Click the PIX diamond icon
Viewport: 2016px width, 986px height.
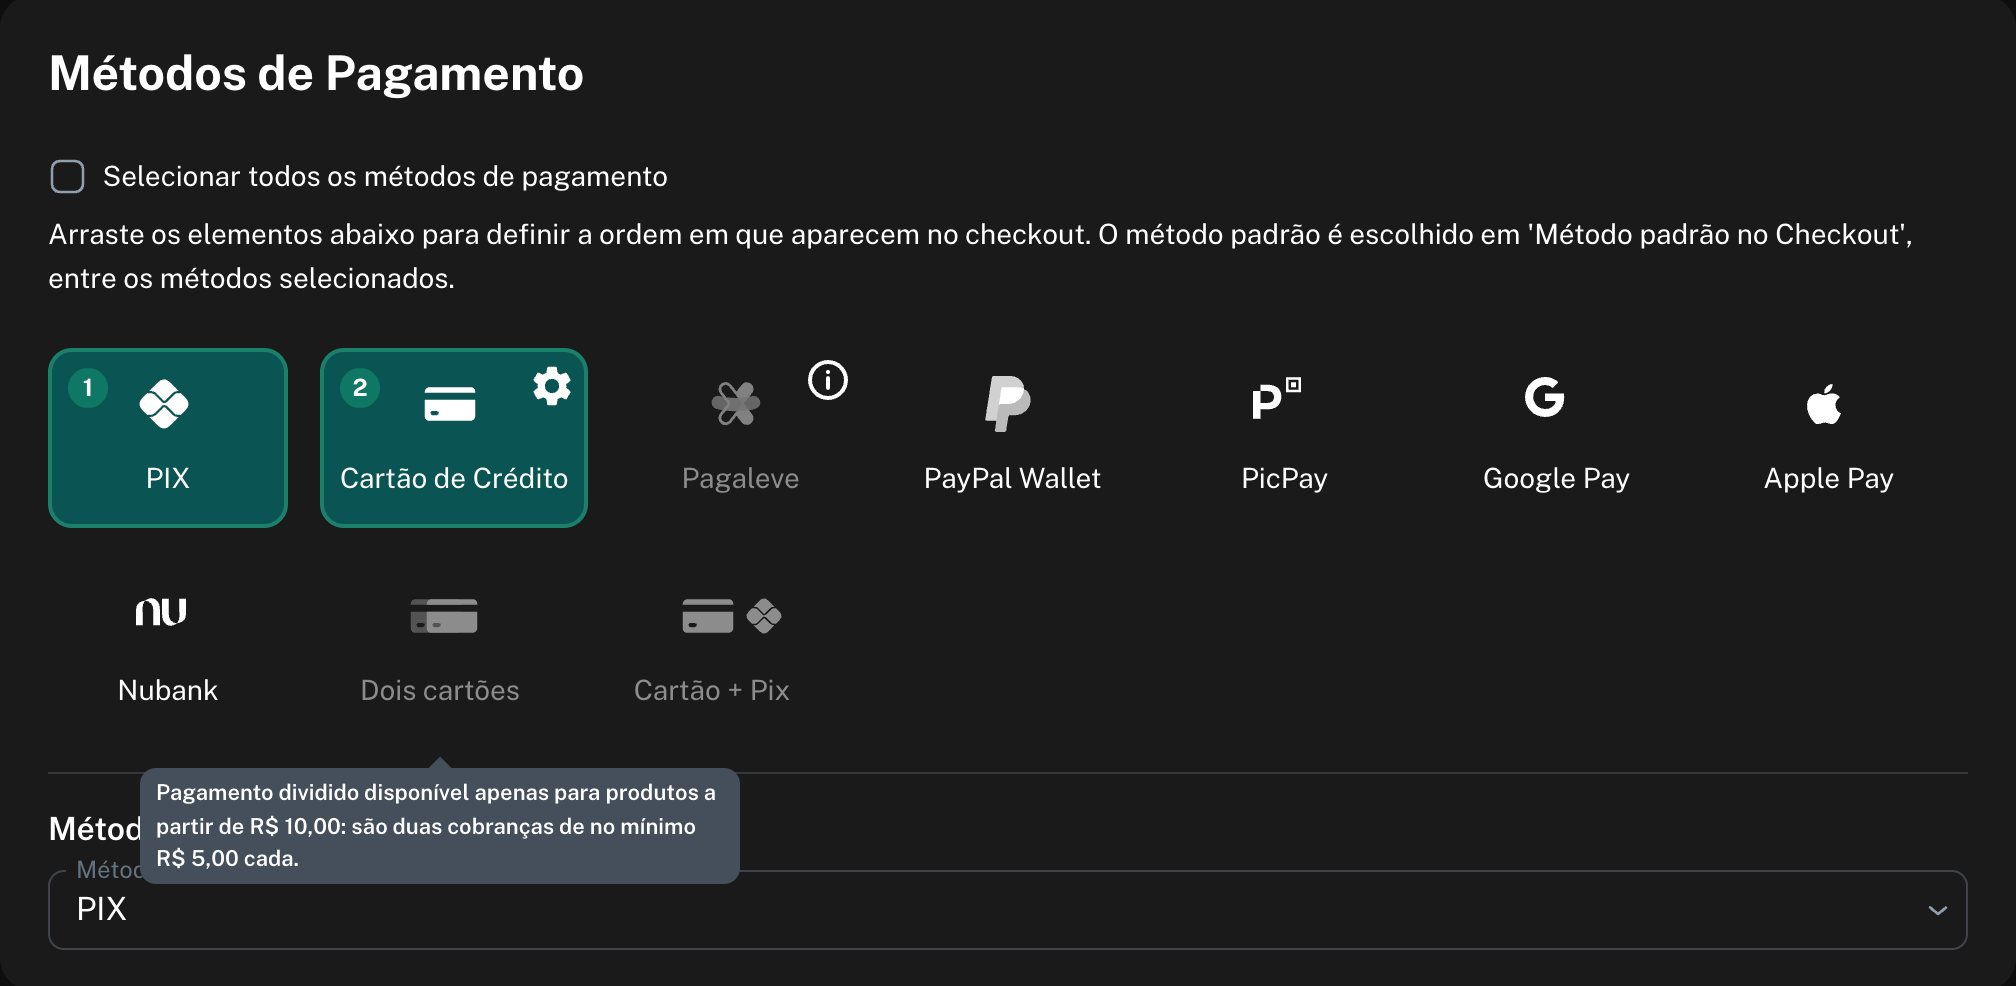164,404
